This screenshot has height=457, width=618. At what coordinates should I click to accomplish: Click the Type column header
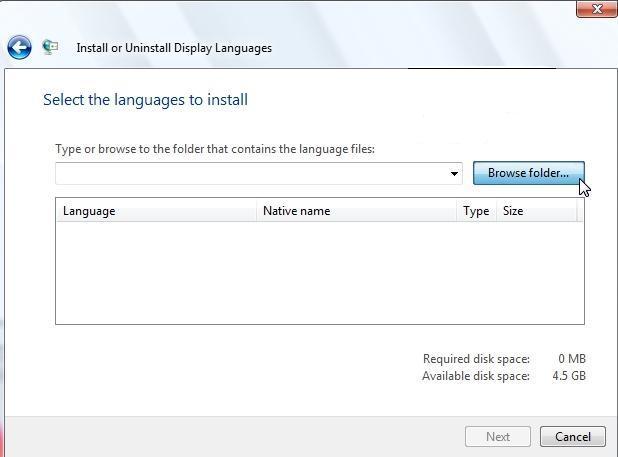tap(476, 211)
